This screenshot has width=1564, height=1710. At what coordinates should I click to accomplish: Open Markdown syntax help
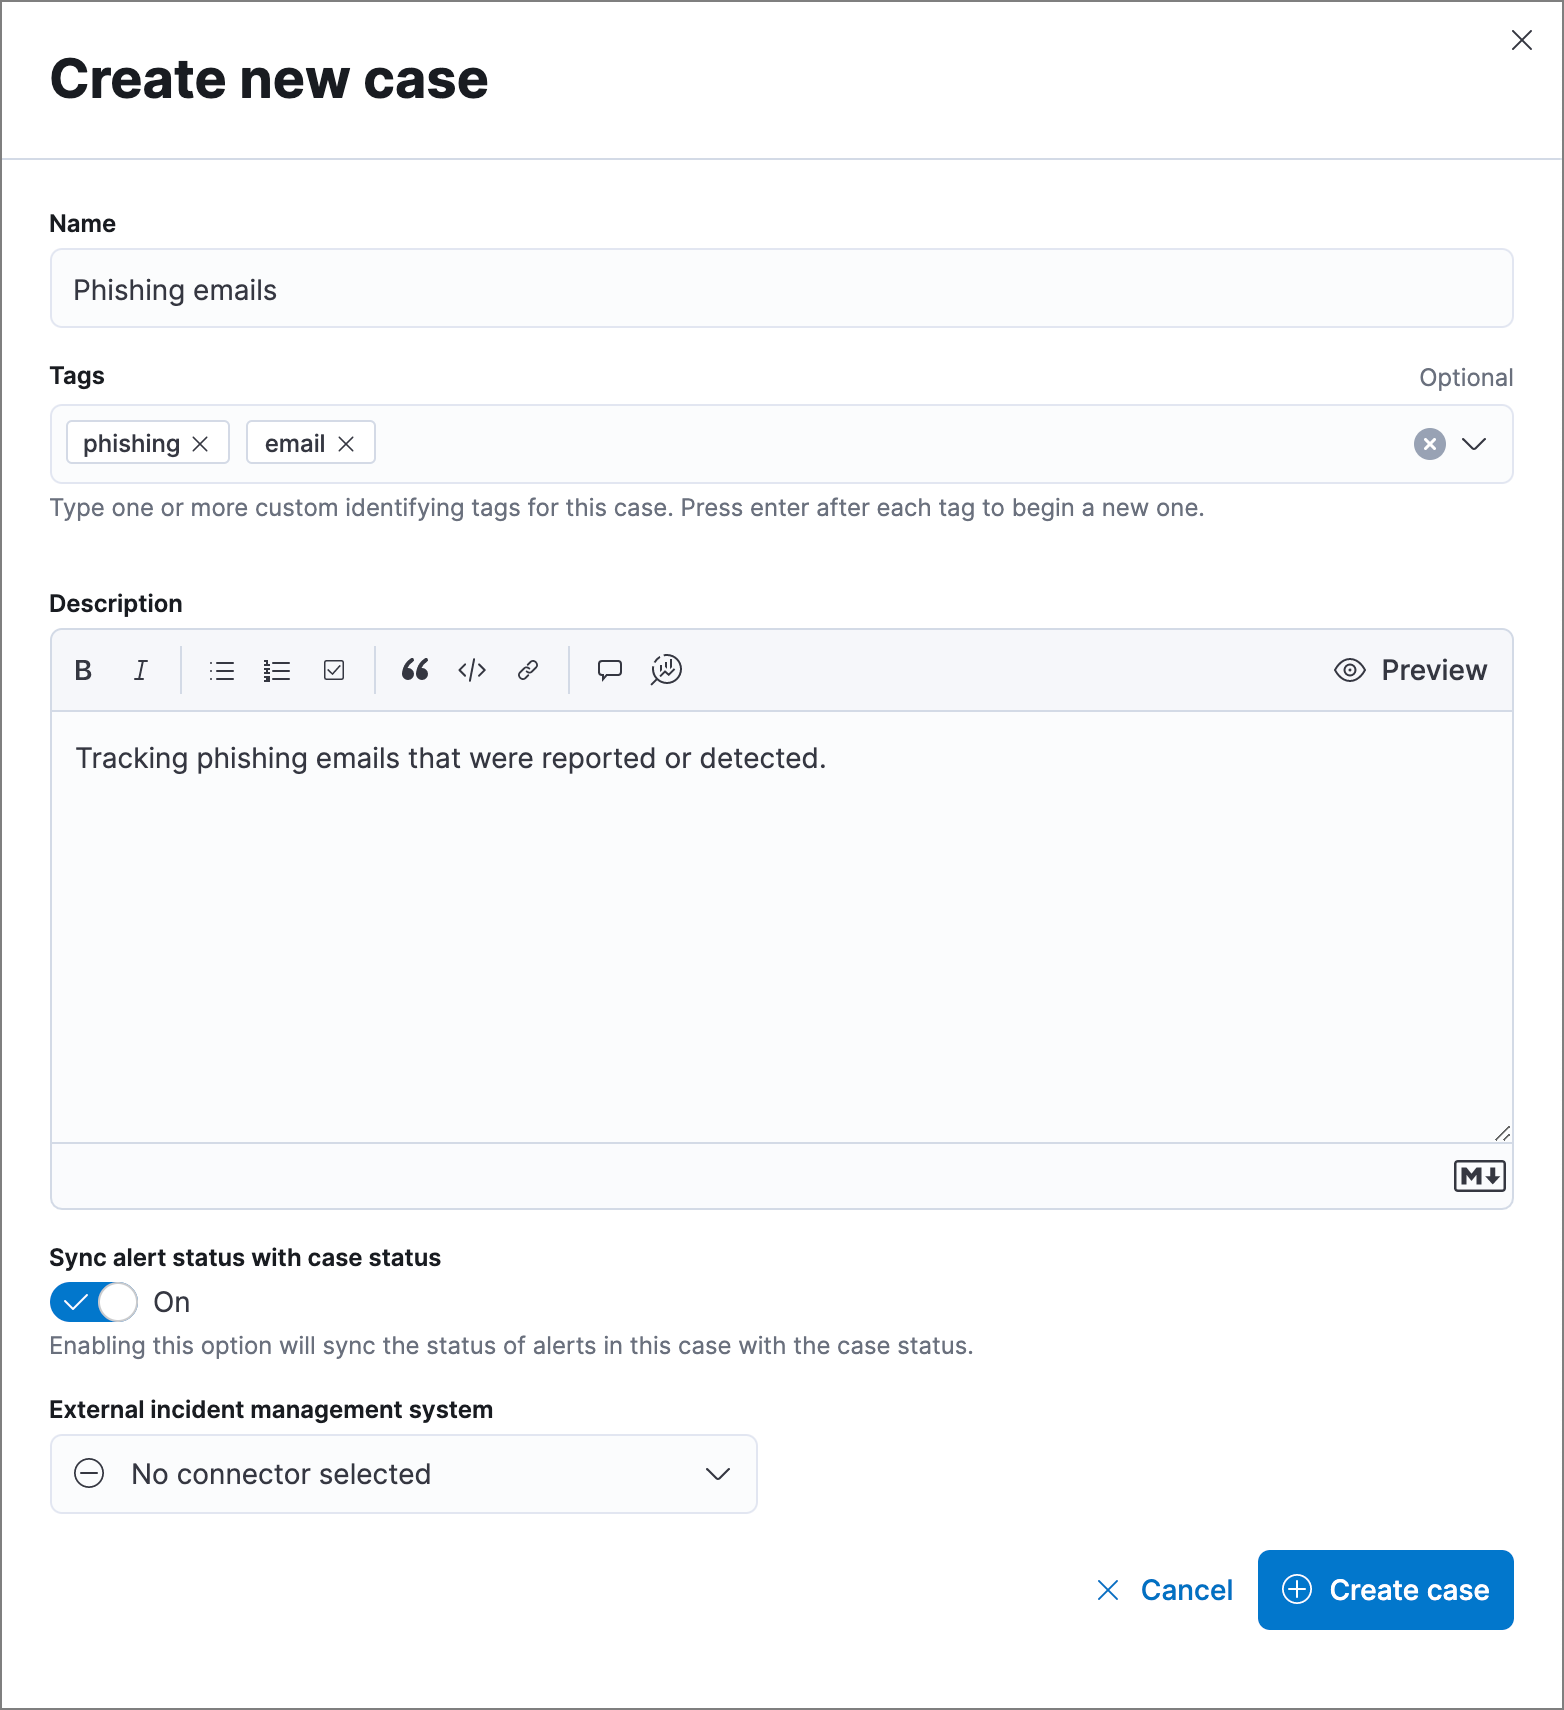coord(1478,1176)
